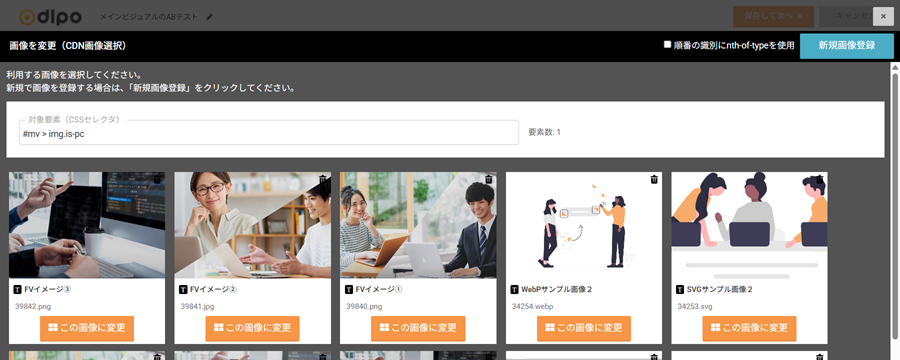
Task: Click the dlpo logo
Action: click(x=50, y=17)
